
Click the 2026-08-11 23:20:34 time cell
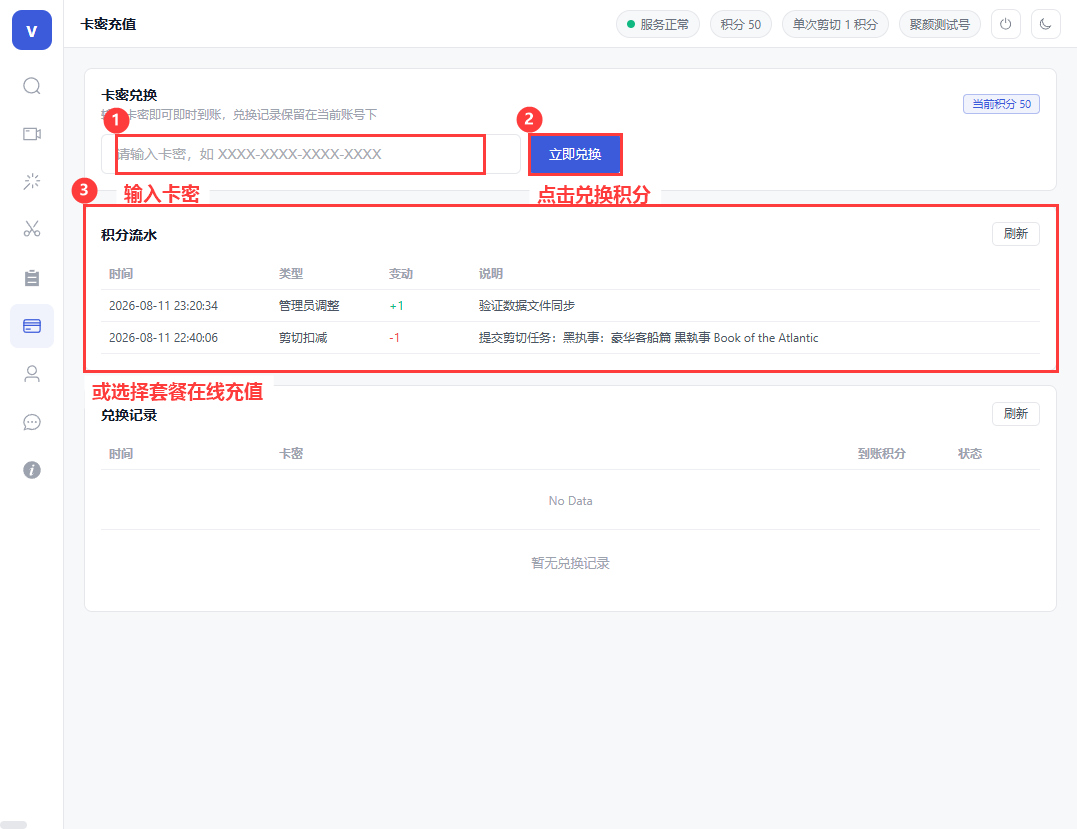pos(163,306)
